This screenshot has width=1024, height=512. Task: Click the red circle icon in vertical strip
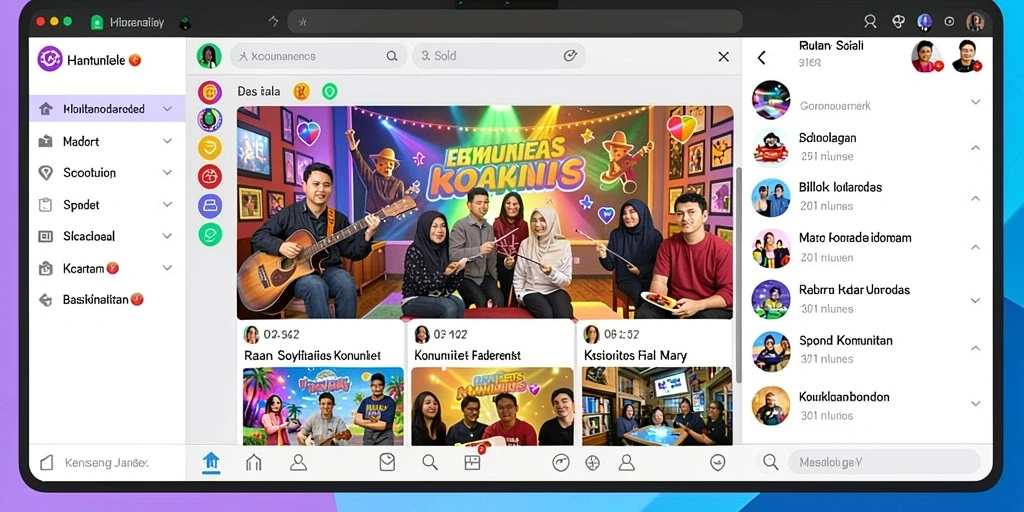[x=210, y=176]
